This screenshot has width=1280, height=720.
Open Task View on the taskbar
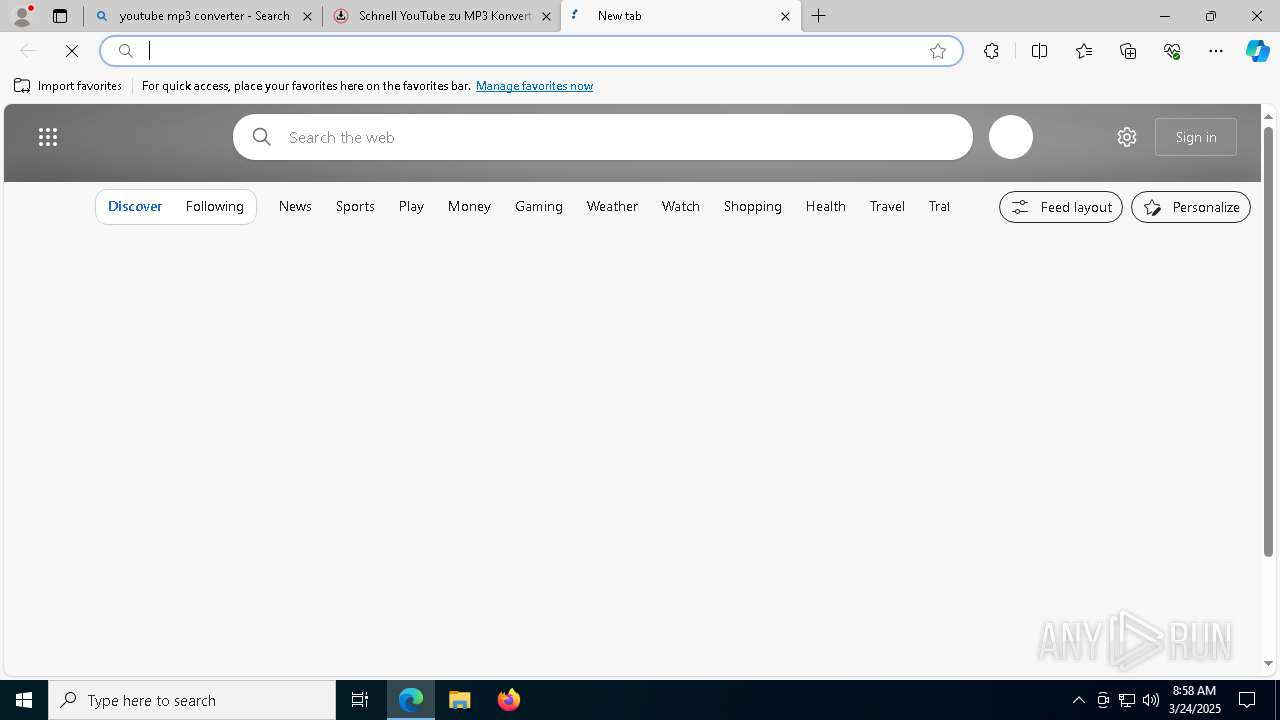pyautogui.click(x=360, y=700)
